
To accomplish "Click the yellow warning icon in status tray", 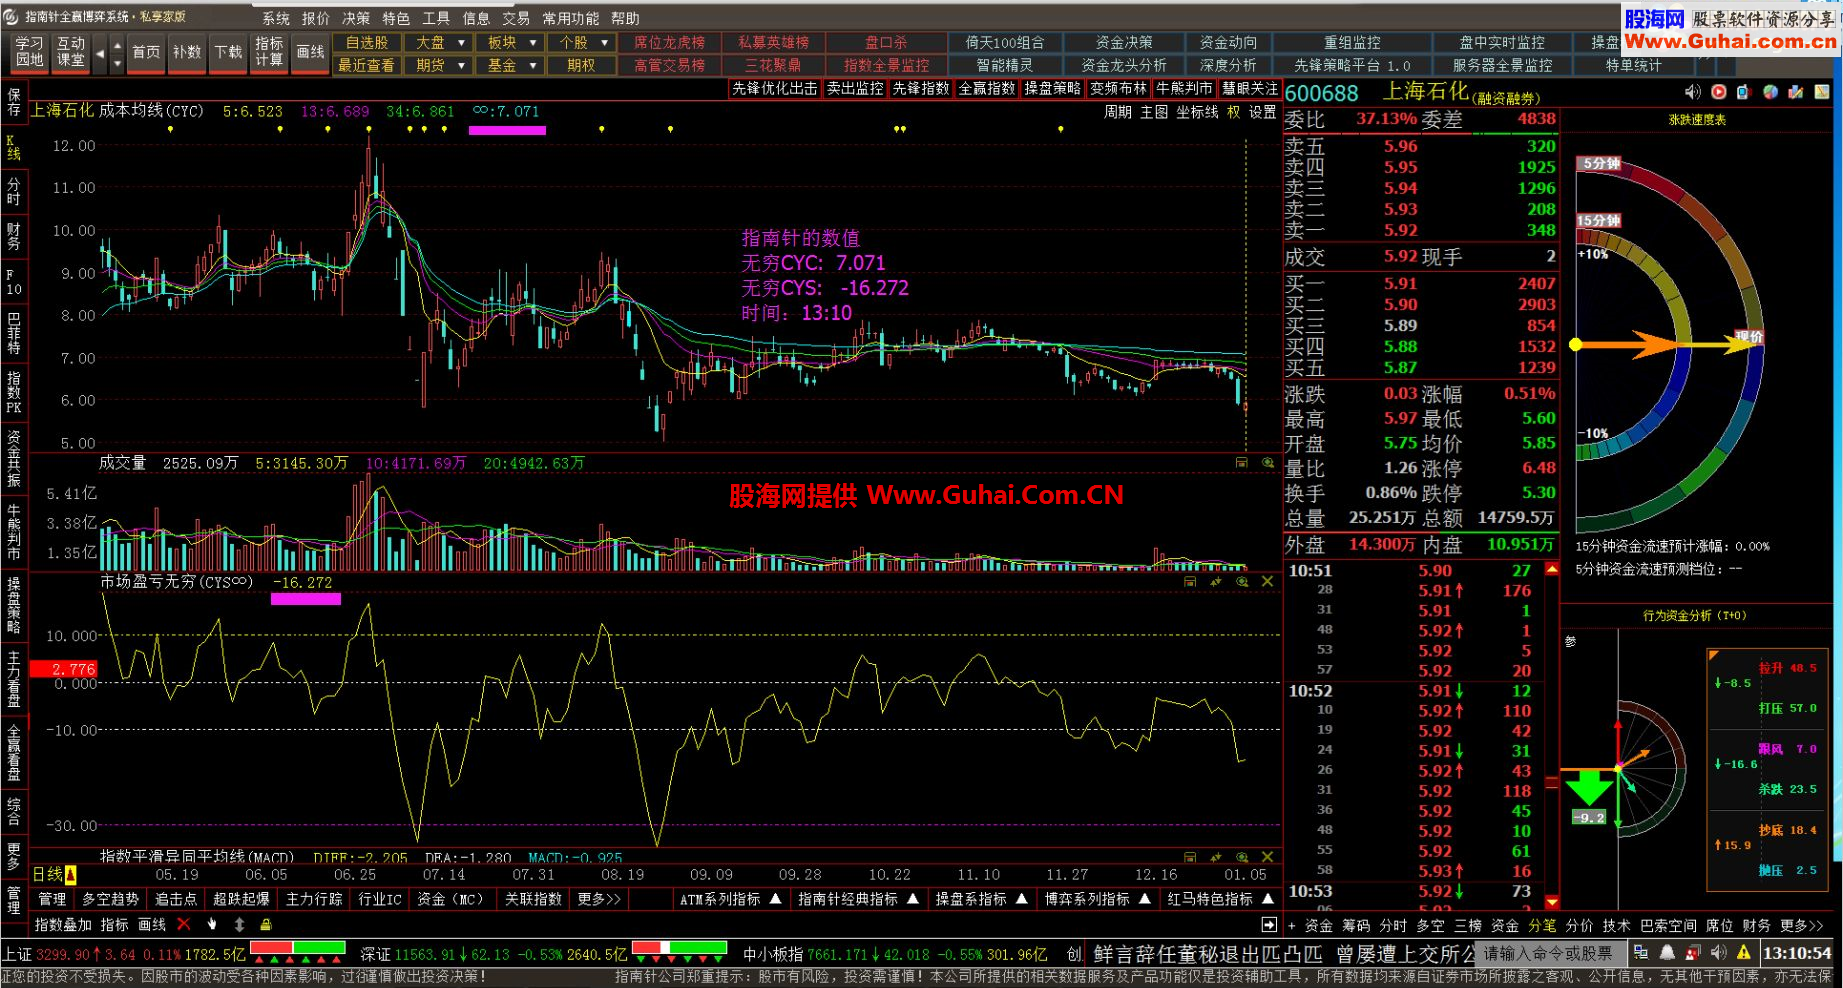I will 1744,953.
